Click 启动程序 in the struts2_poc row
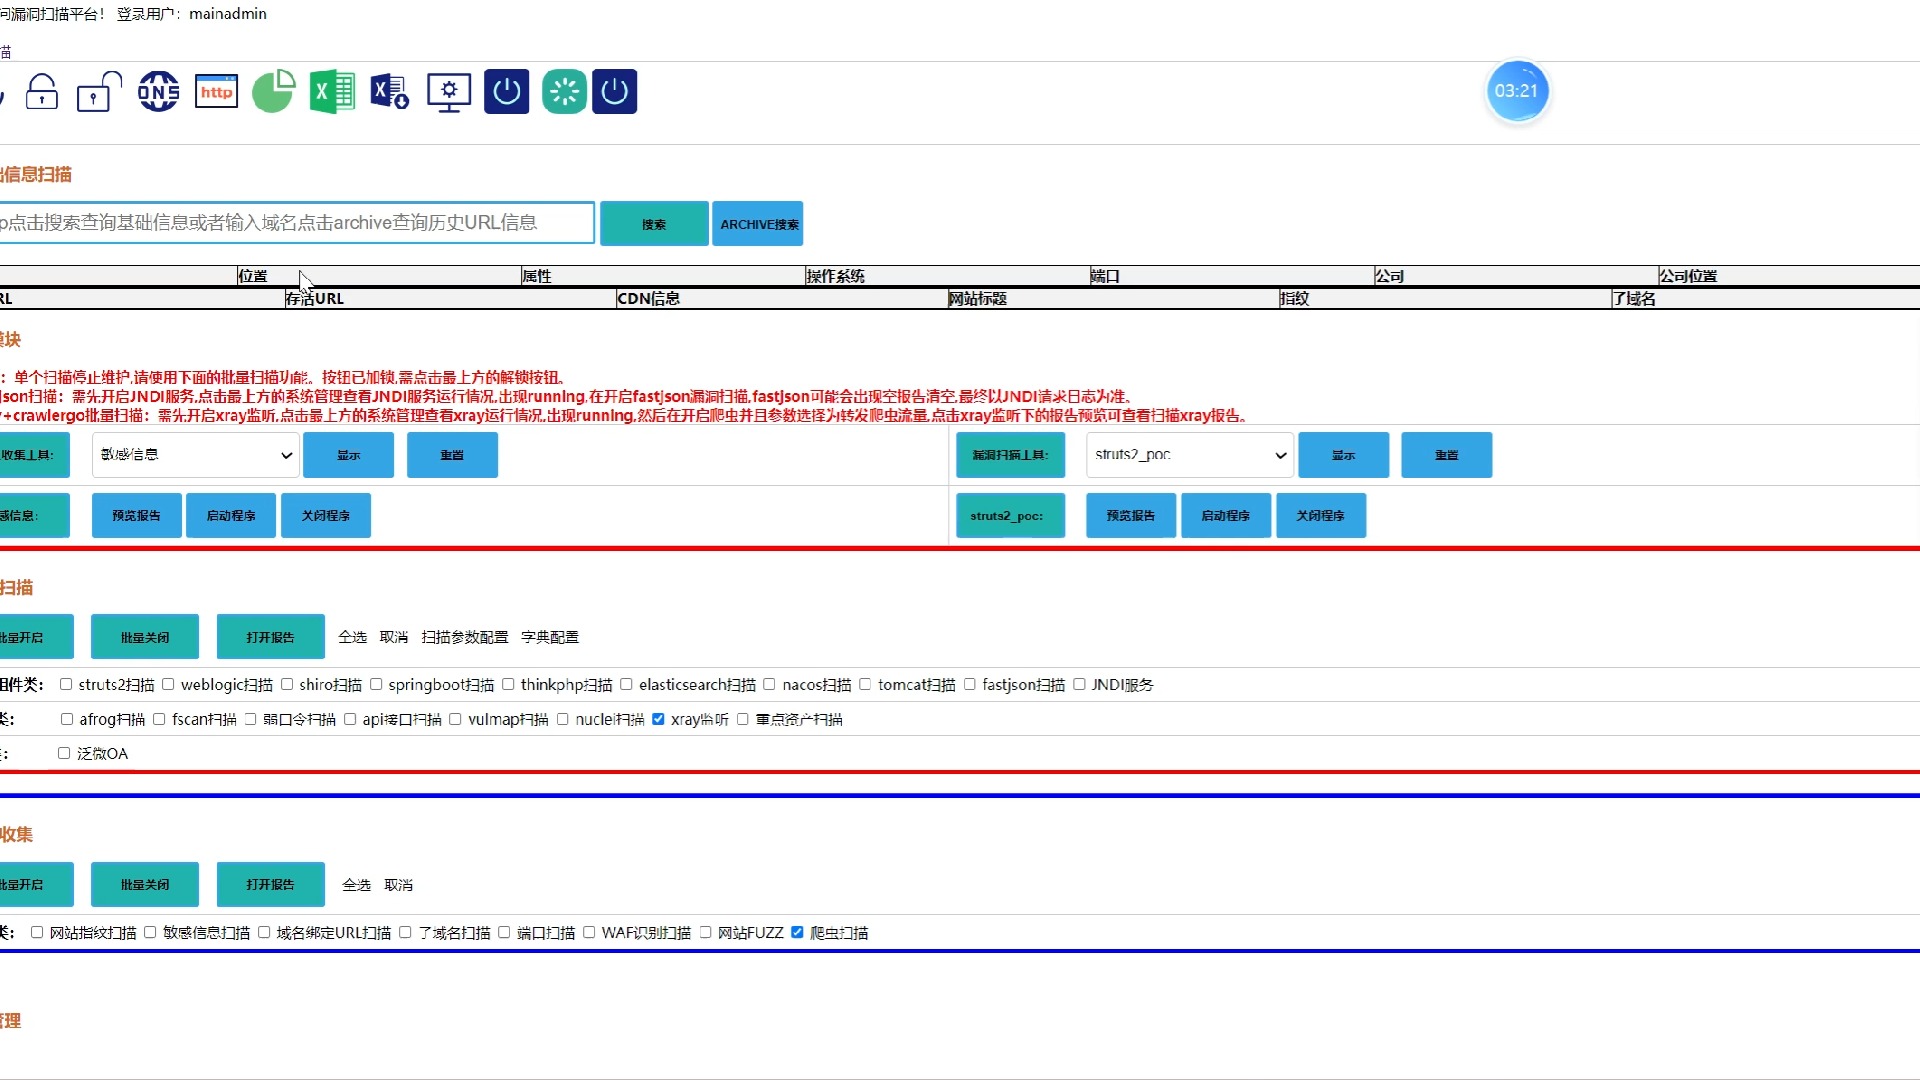 point(1226,516)
